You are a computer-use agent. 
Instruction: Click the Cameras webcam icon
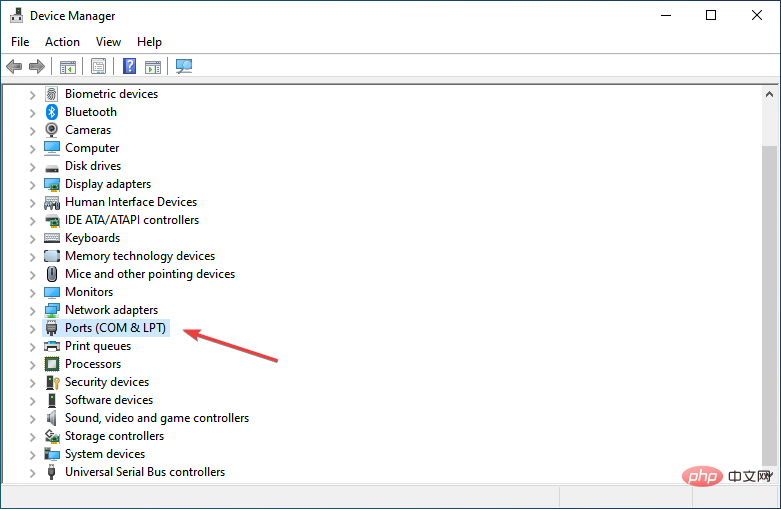pos(52,130)
